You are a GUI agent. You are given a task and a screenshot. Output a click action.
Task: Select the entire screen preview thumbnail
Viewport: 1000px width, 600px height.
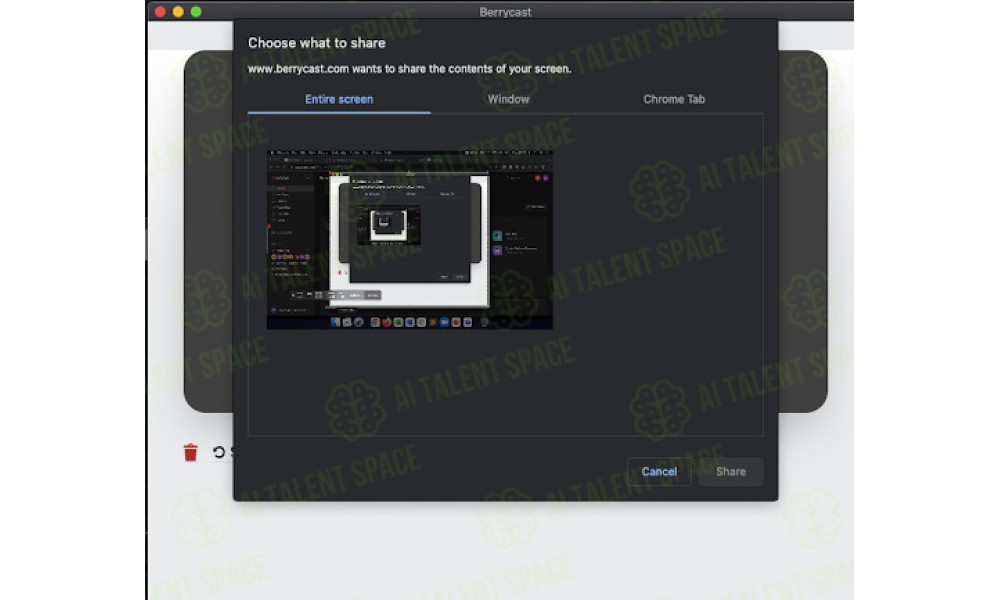[409, 240]
